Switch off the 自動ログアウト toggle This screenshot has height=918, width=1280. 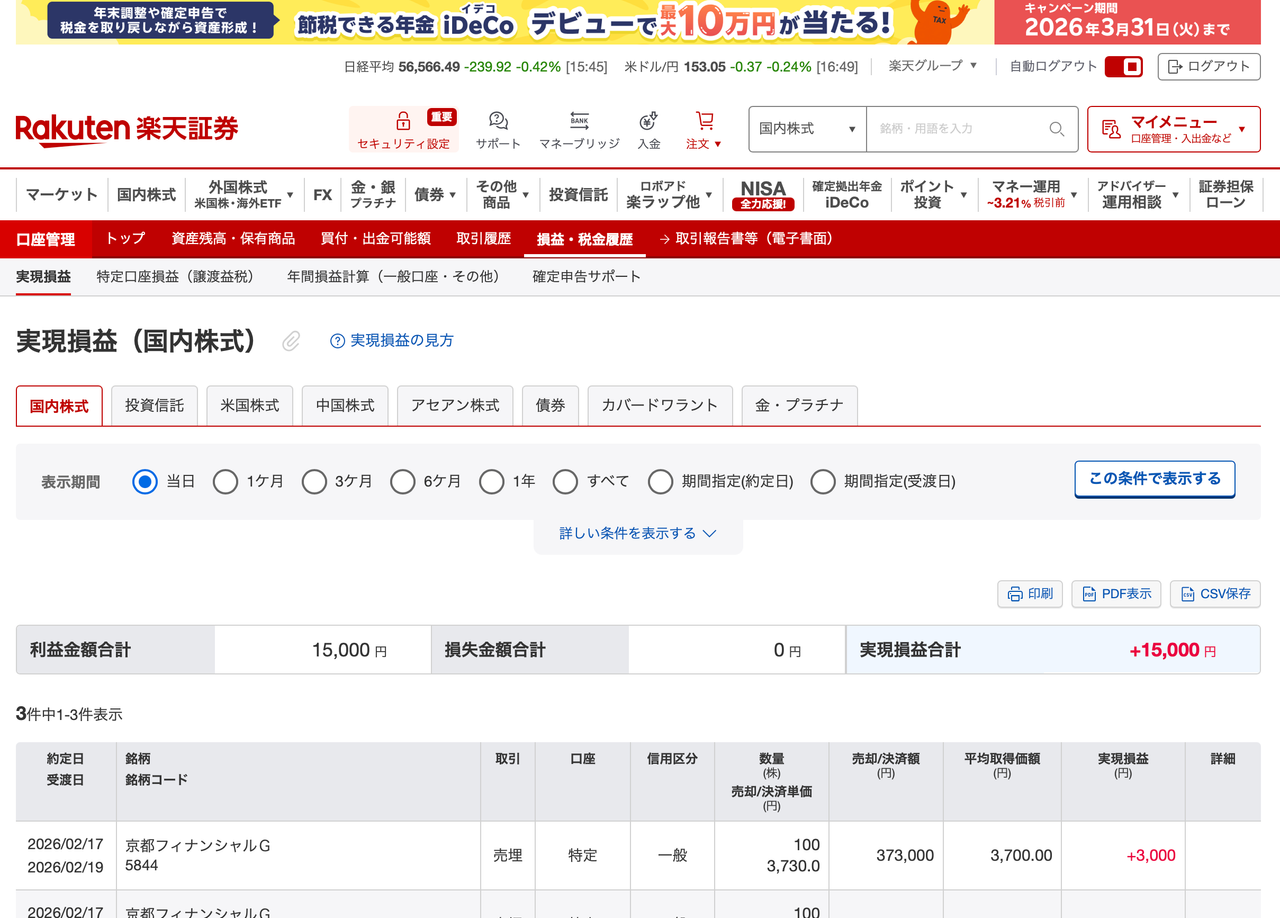1125,66
